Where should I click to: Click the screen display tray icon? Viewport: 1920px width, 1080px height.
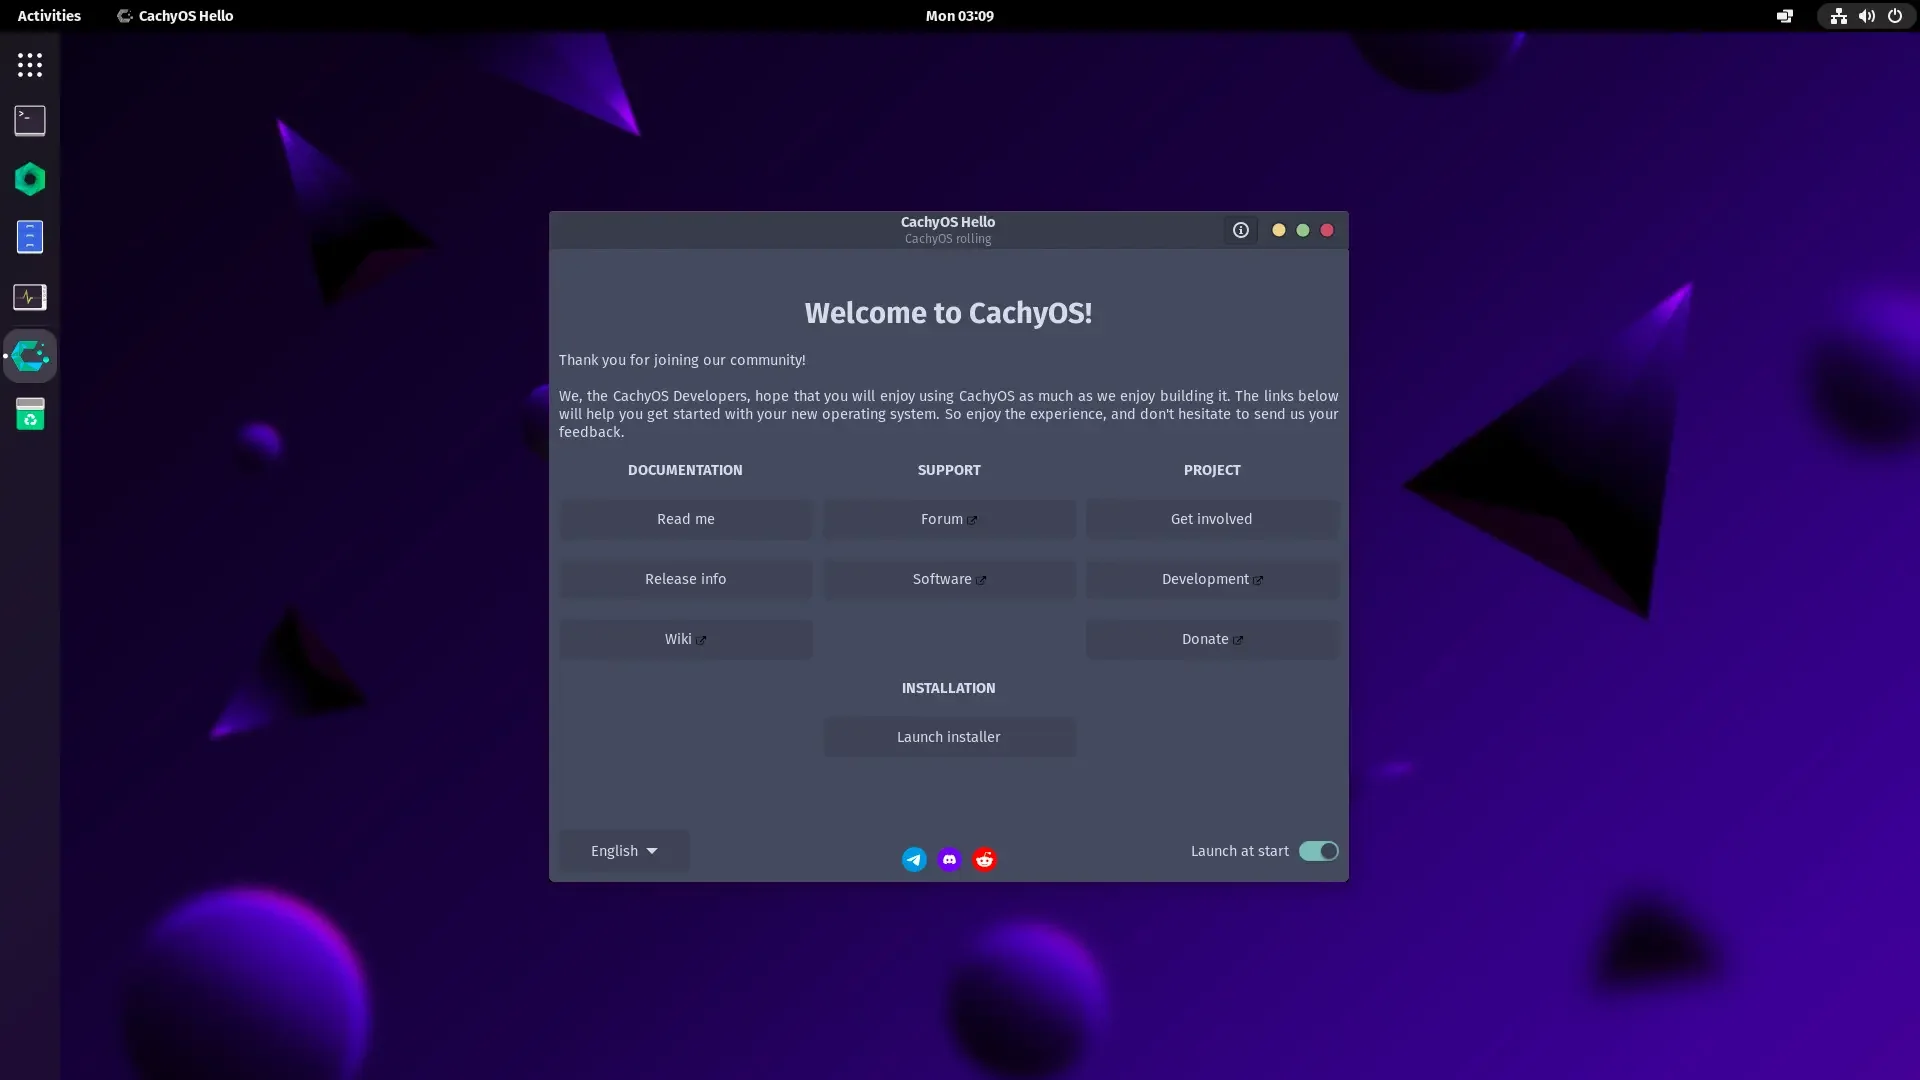pos(1785,16)
